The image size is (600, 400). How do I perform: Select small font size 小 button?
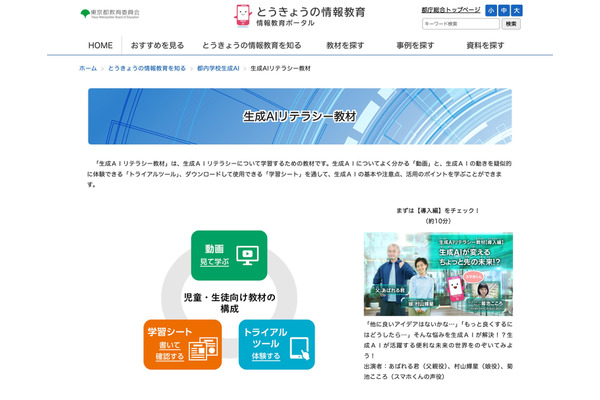(491, 11)
